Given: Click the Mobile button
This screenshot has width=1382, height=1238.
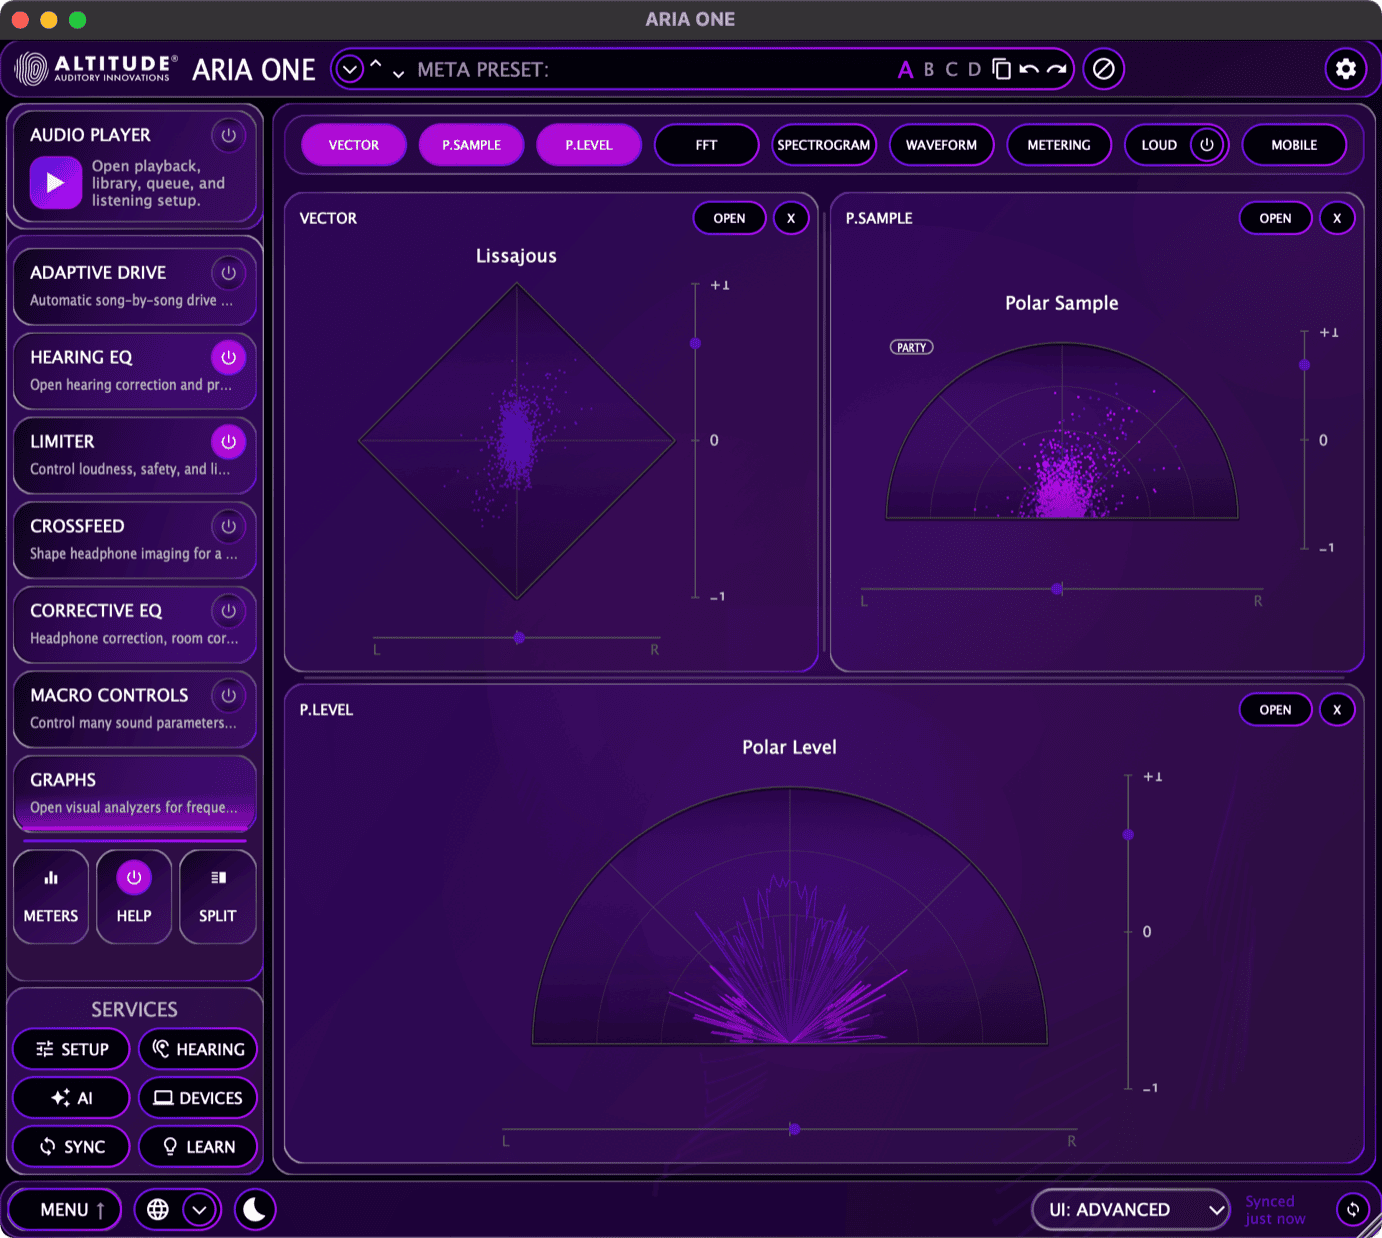Looking at the screenshot, I should [1294, 145].
